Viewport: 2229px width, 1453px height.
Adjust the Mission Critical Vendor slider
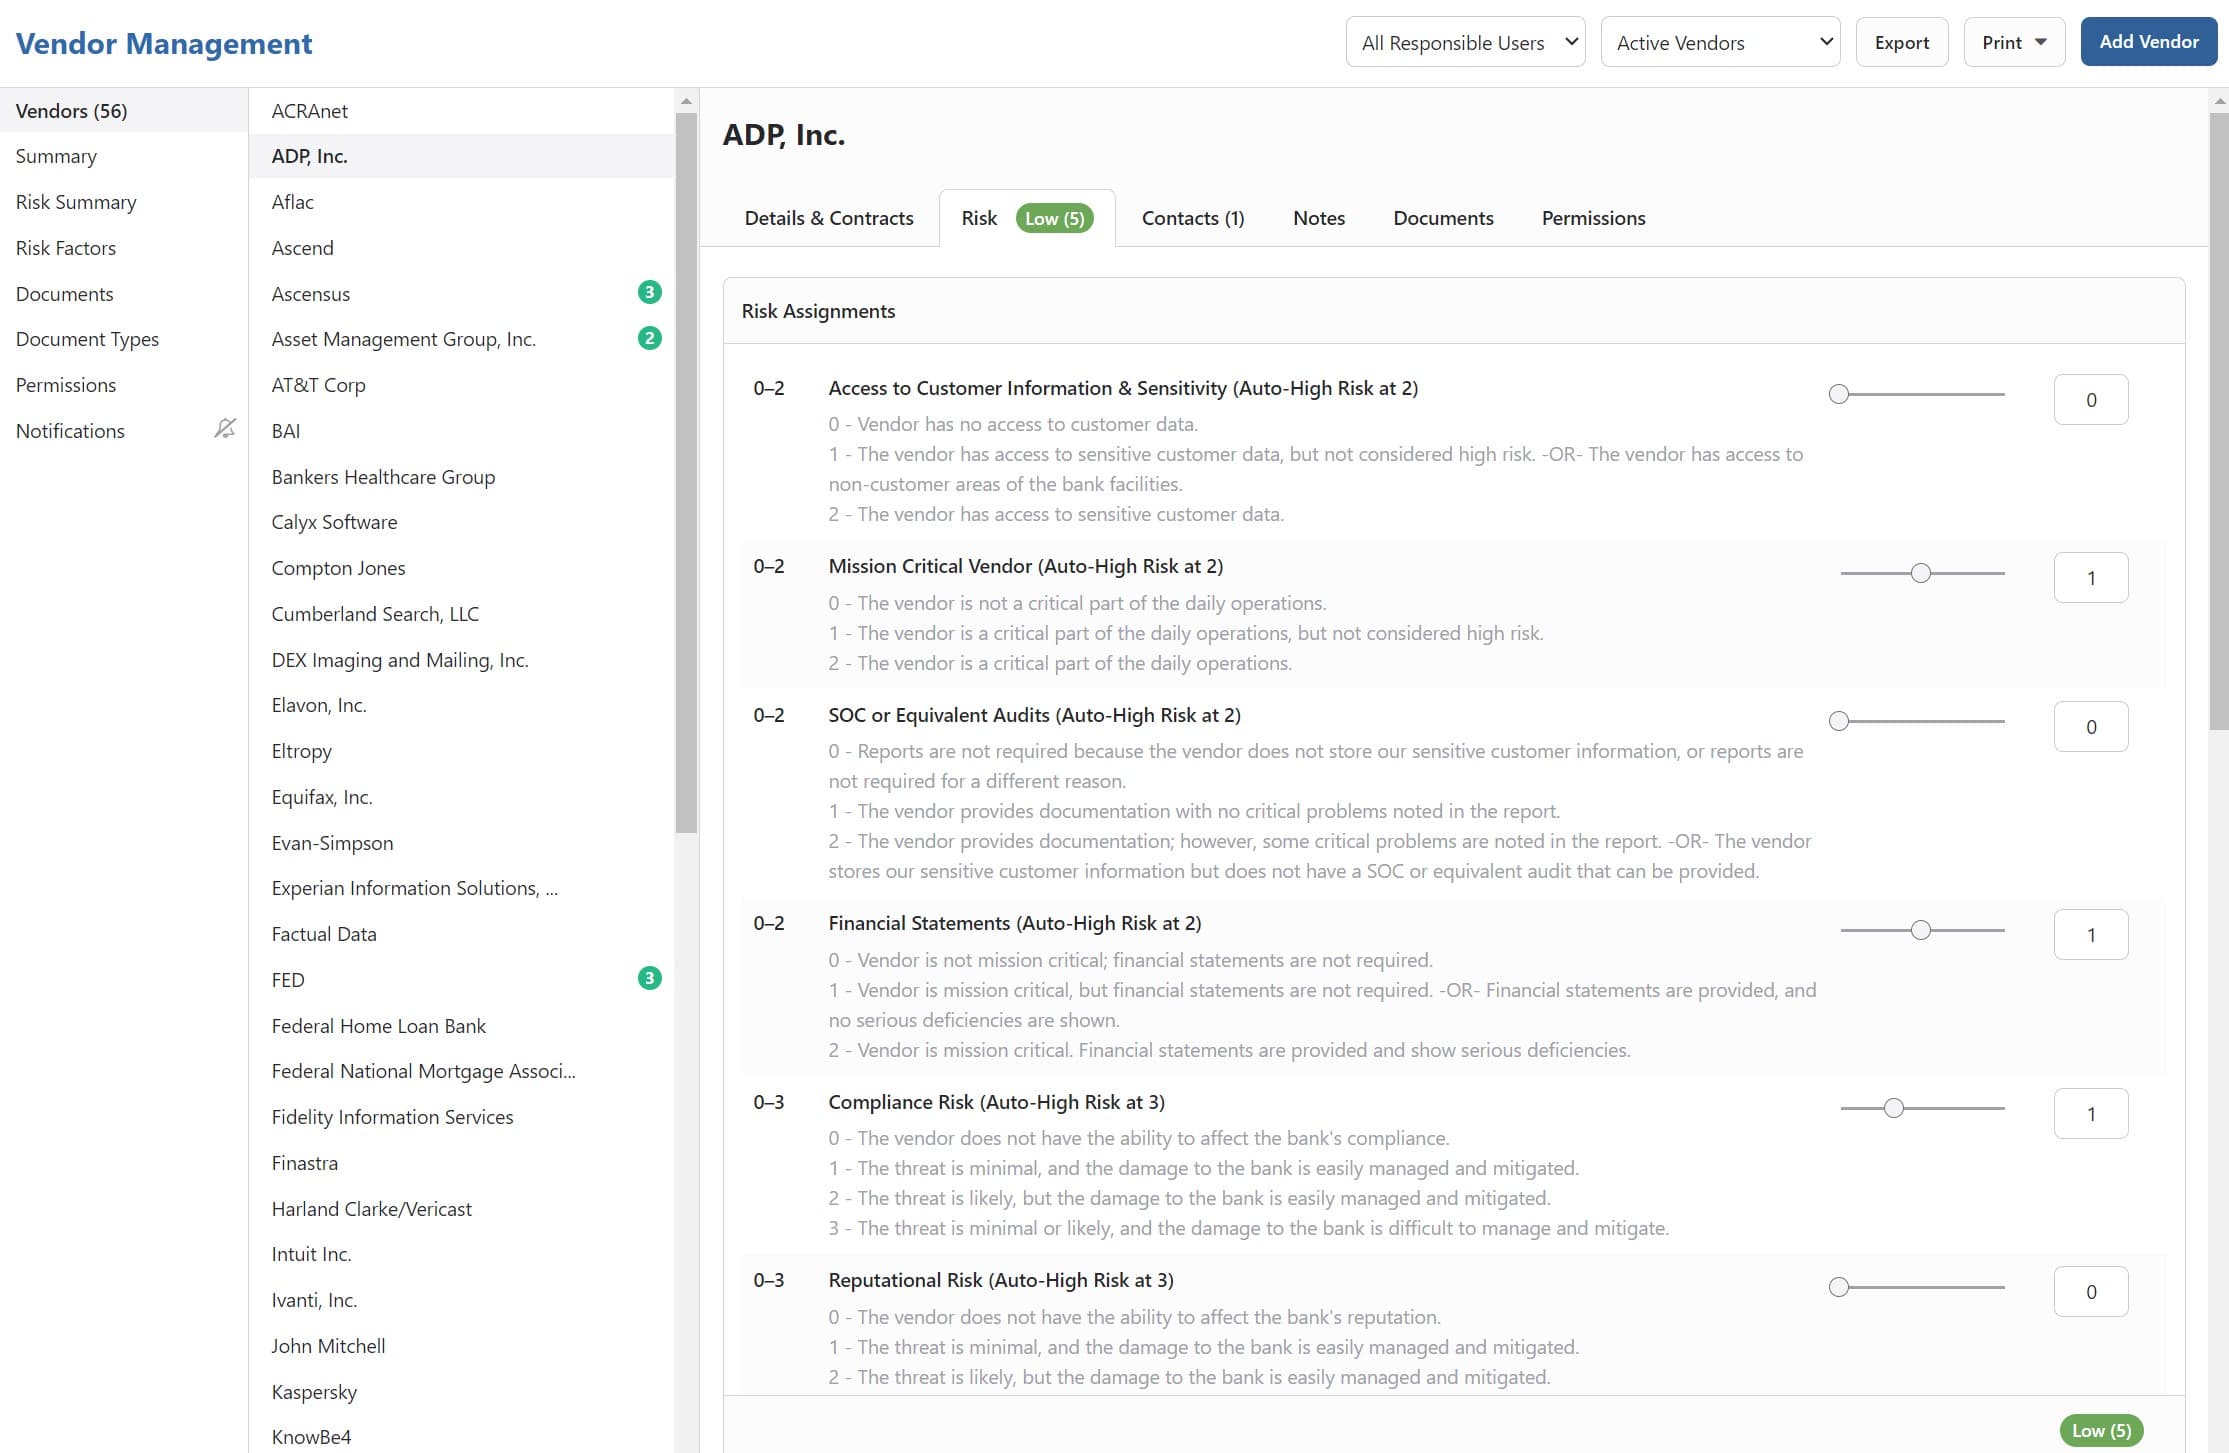[1920, 573]
